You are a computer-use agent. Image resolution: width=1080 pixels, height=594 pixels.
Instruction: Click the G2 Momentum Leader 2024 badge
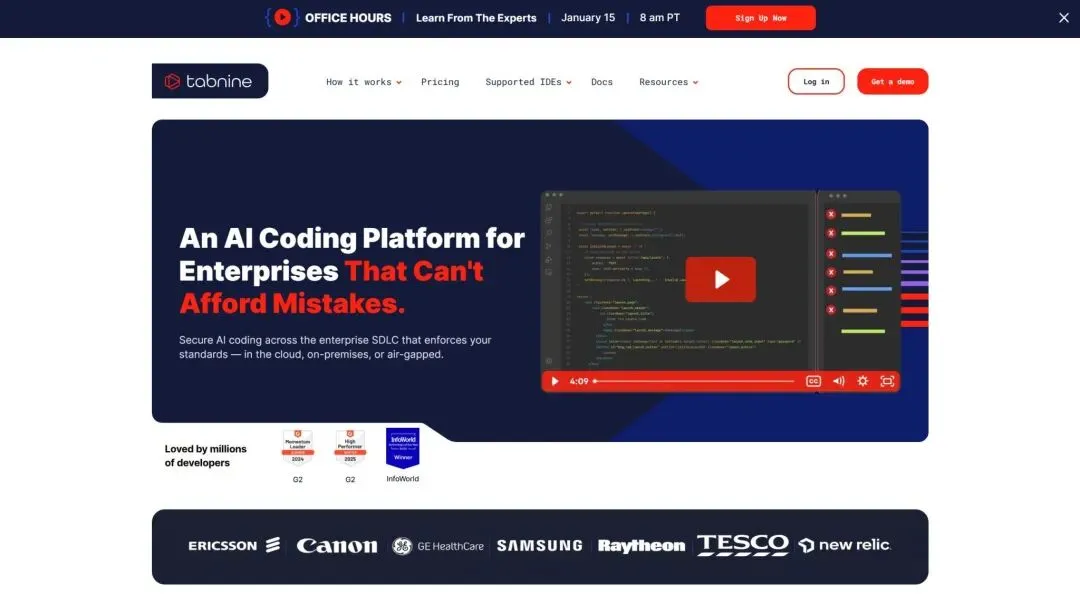coord(298,448)
